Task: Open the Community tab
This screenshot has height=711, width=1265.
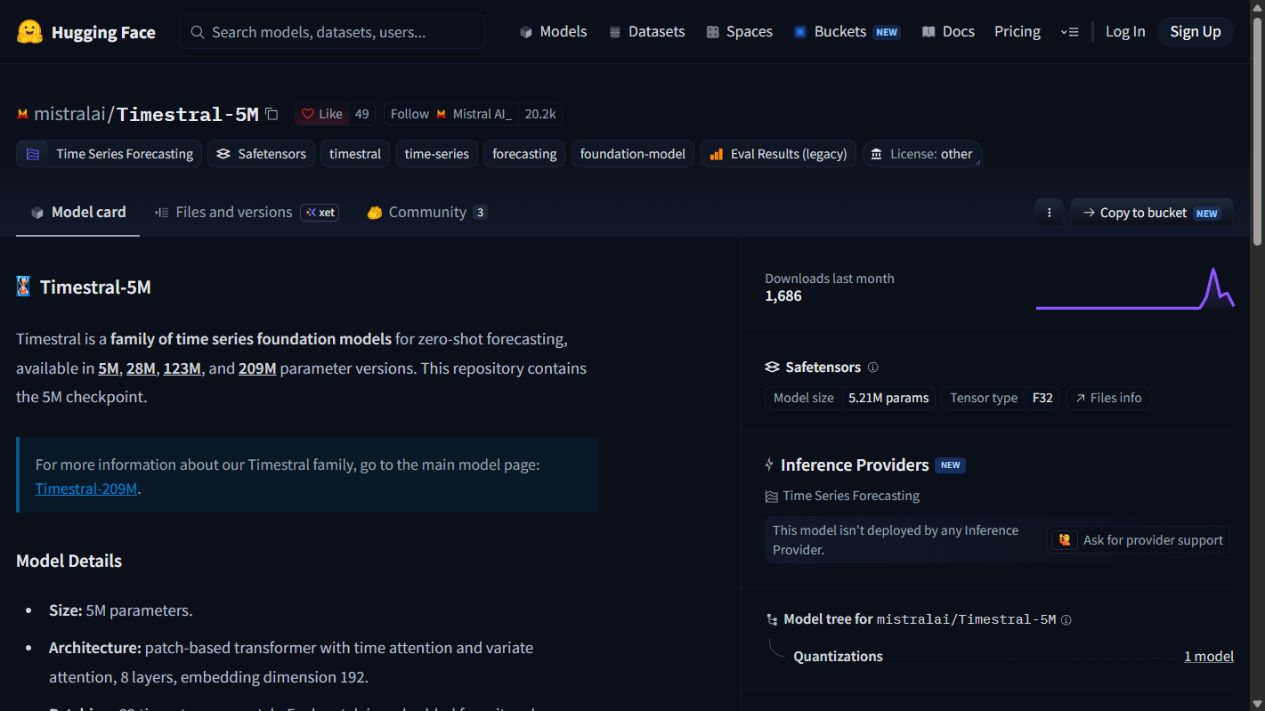Action: click(427, 212)
